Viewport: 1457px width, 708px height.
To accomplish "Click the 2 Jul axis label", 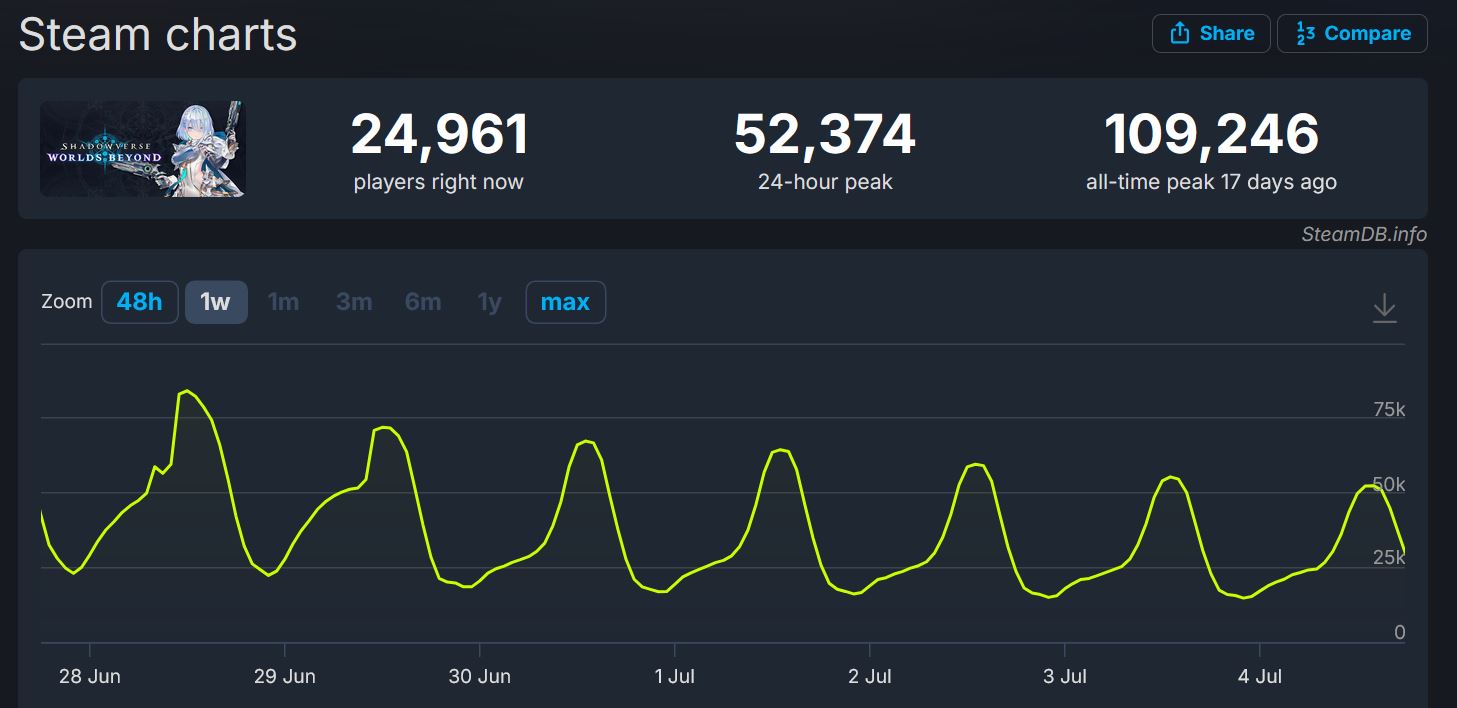I will point(870,676).
